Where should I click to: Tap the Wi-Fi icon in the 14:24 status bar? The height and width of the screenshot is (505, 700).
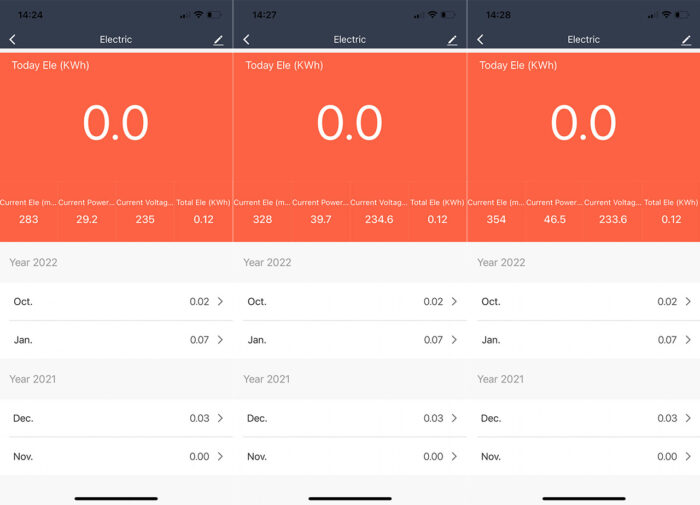click(x=199, y=16)
